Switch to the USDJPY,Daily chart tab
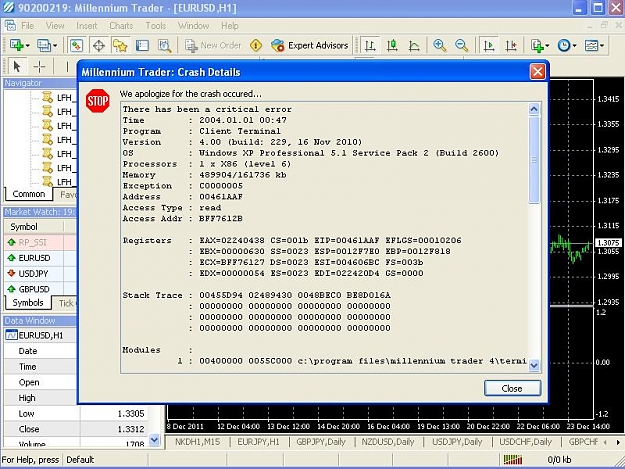Viewport: 625px width, 469px height. (457, 442)
